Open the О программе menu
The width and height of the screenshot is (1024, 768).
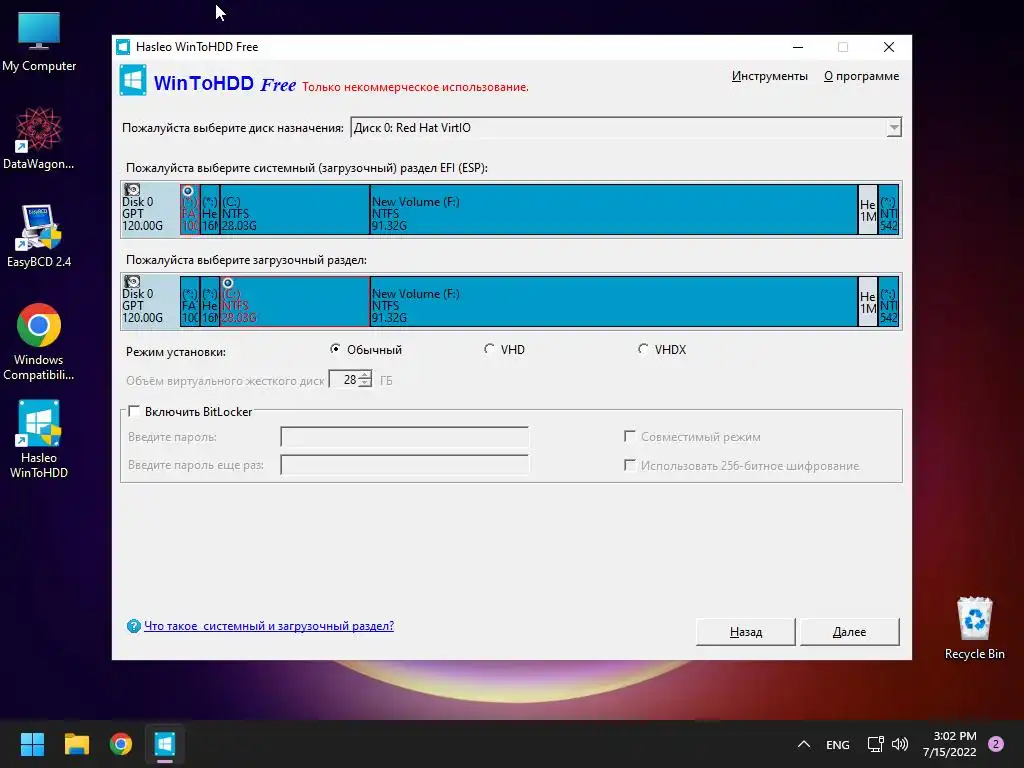(861, 76)
